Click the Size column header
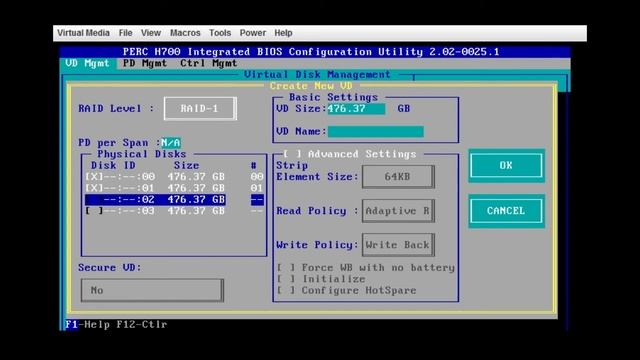 point(187,165)
